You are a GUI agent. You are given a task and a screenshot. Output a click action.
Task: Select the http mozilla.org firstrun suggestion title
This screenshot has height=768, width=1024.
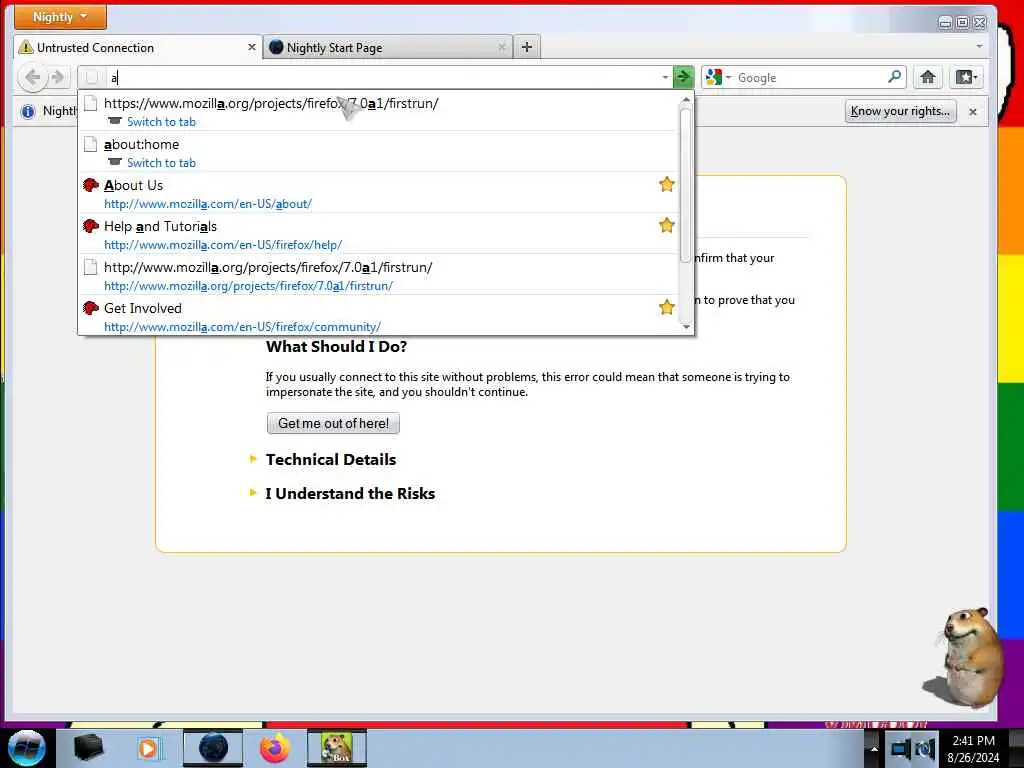coord(268,267)
